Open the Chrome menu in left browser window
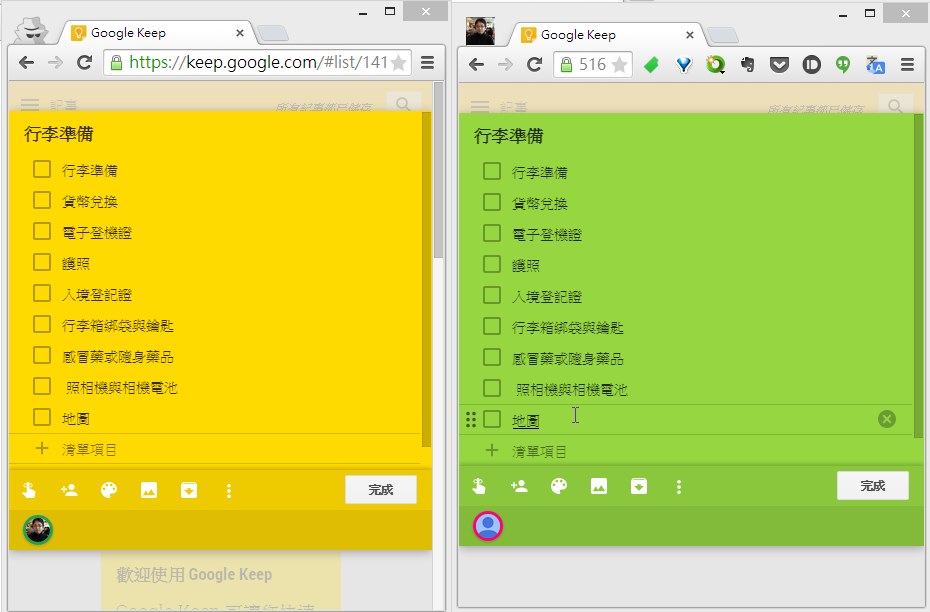Viewport: 930px width, 612px height. 428,62
